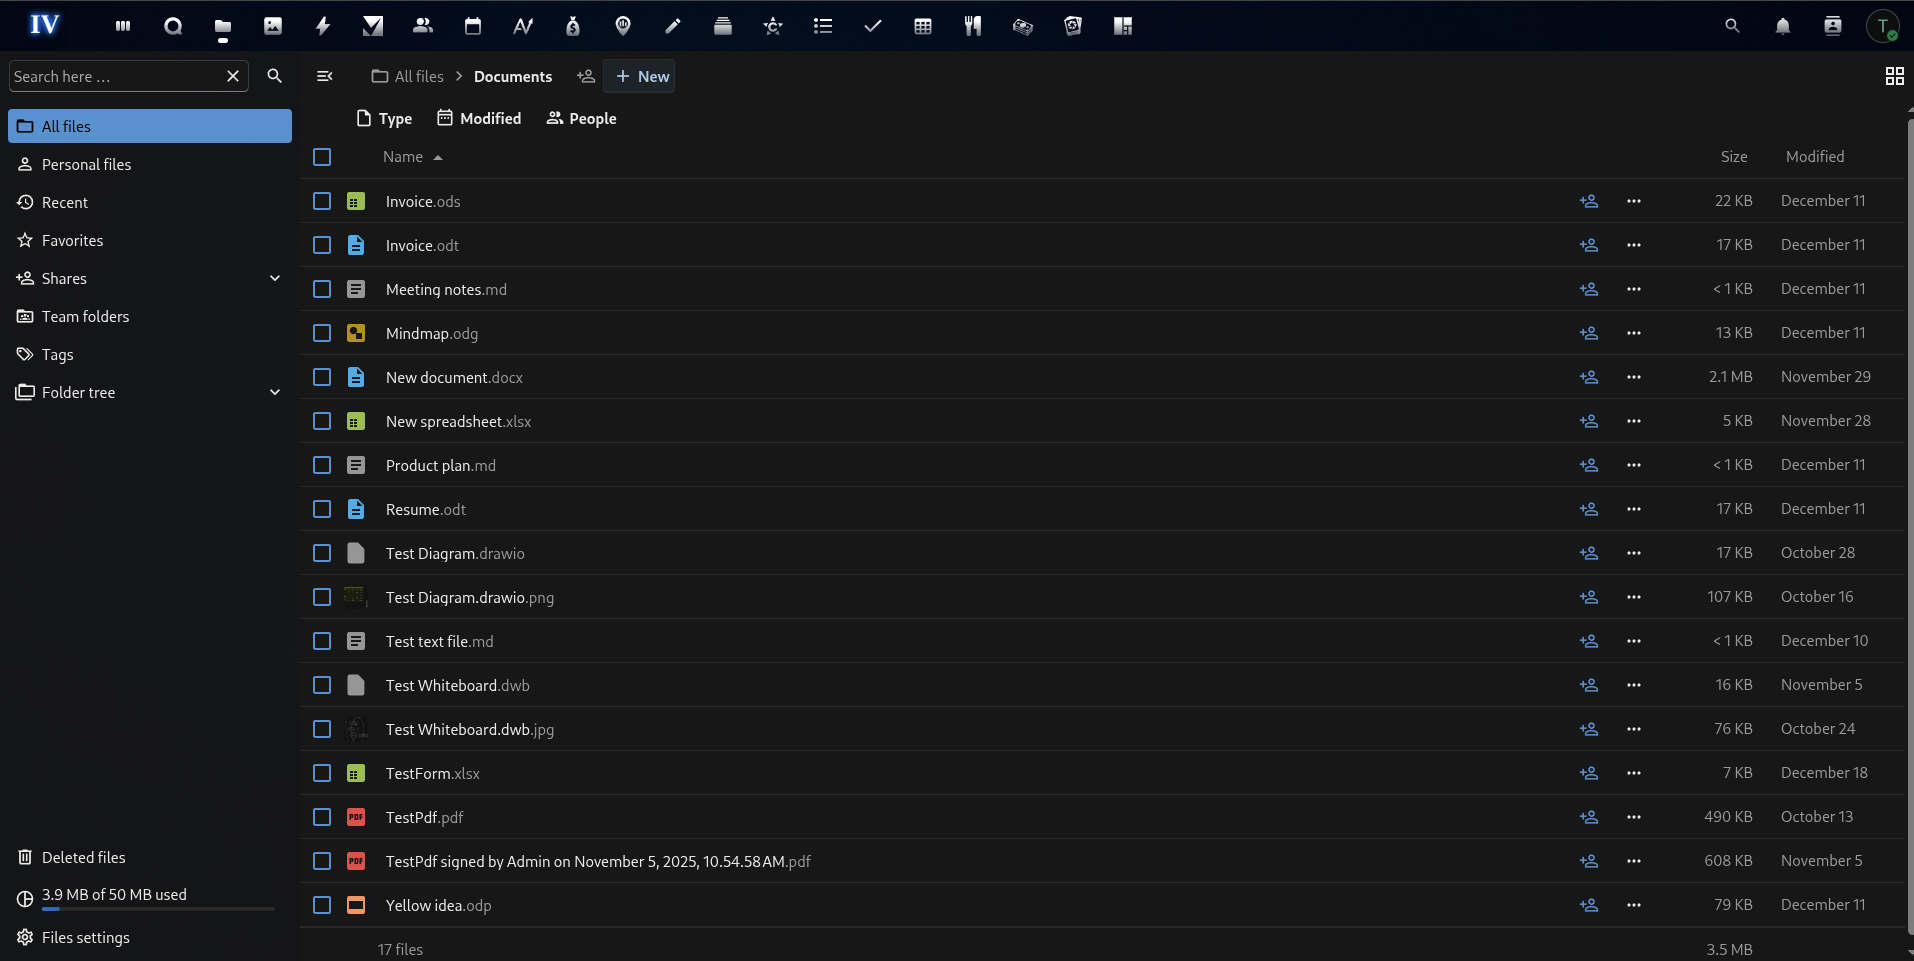Open the People filter
1914x961 pixels.
(581, 118)
